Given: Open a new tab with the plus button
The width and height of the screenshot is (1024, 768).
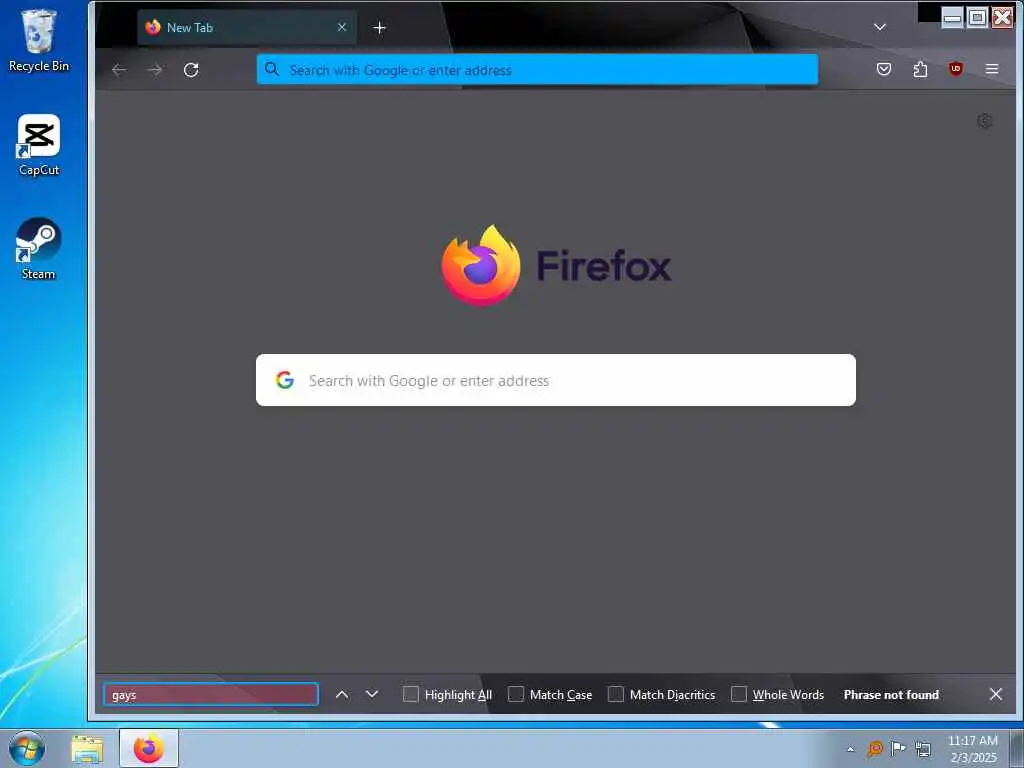Looking at the screenshot, I should pyautogui.click(x=379, y=27).
